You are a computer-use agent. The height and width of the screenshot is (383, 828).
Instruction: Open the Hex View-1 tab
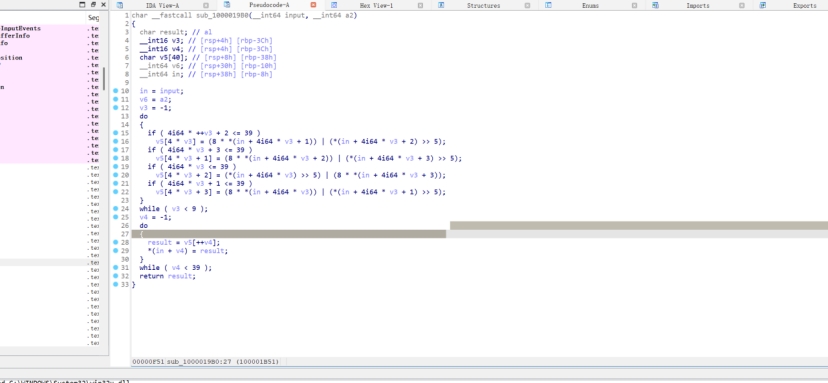point(376,5)
